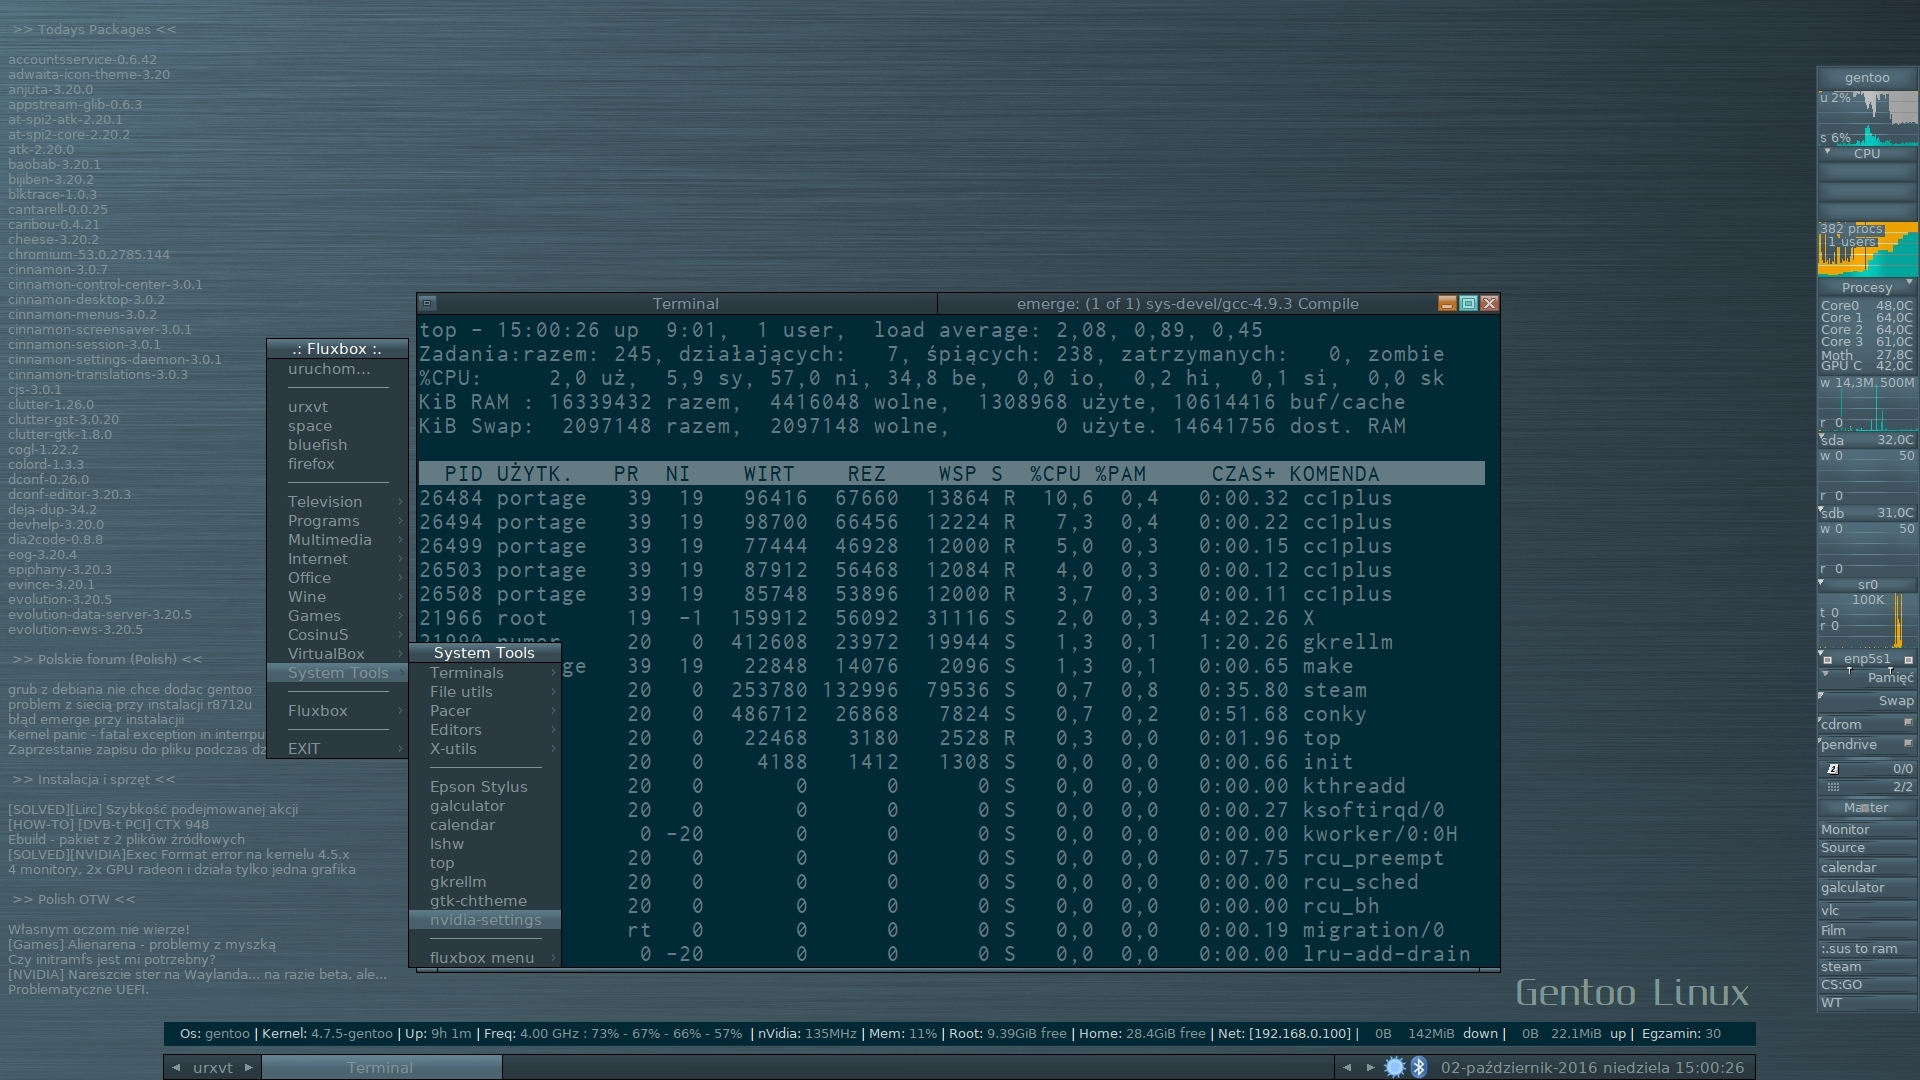Image resolution: width=1920 pixels, height=1080 pixels.
Task: Click left arrow before the system tray
Action: (x=1346, y=1067)
